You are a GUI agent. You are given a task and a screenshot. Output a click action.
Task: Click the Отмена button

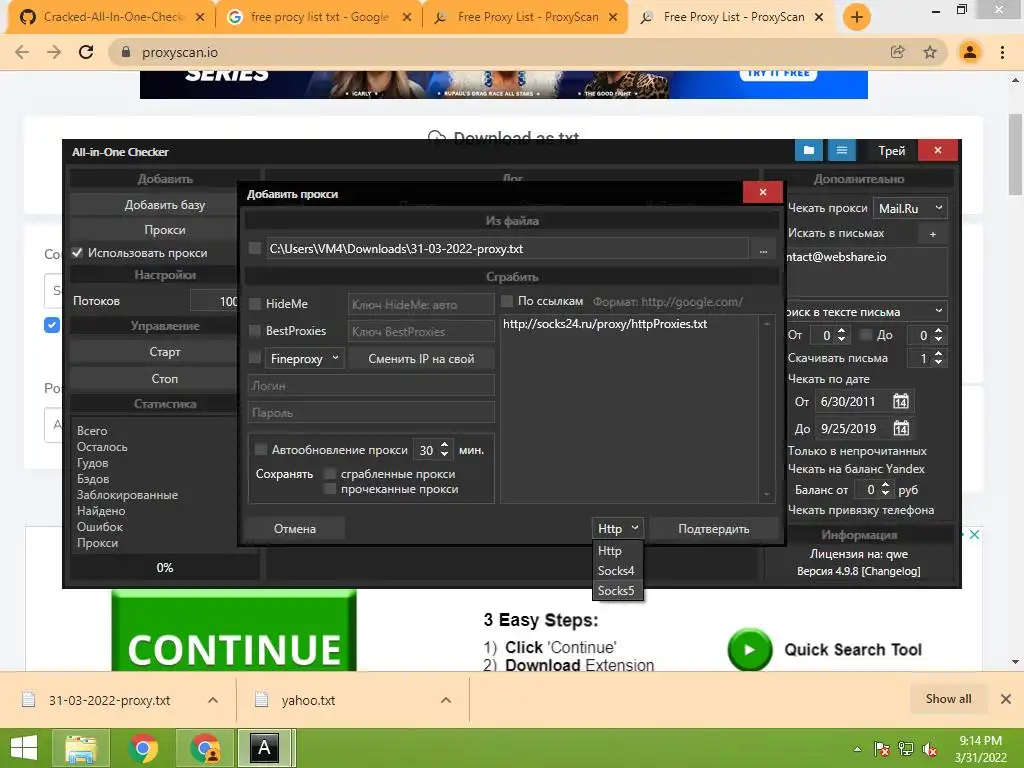[x=295, y=528]
